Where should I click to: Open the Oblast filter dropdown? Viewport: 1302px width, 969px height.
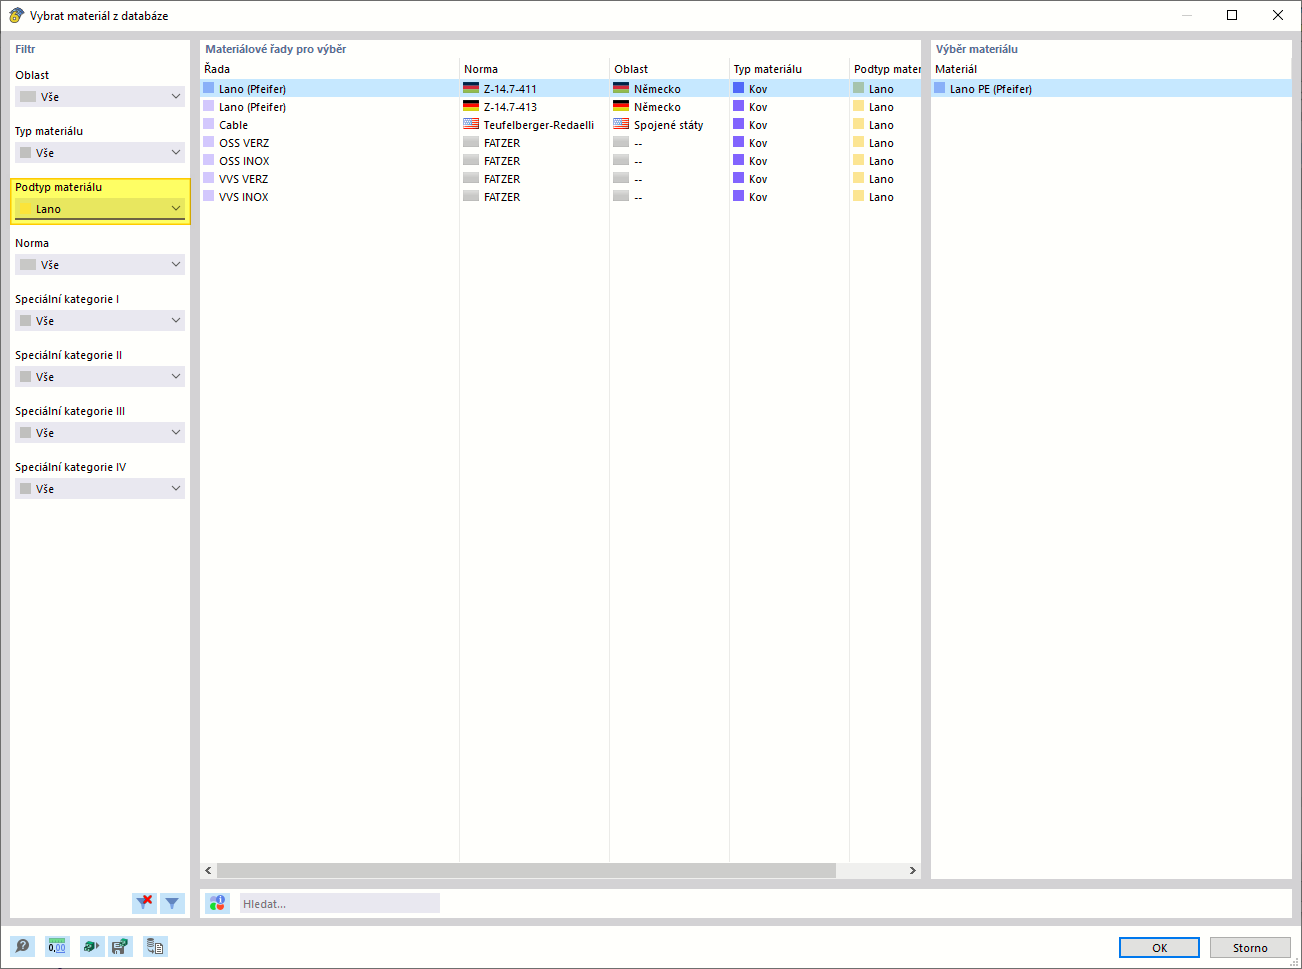[100, 97]
